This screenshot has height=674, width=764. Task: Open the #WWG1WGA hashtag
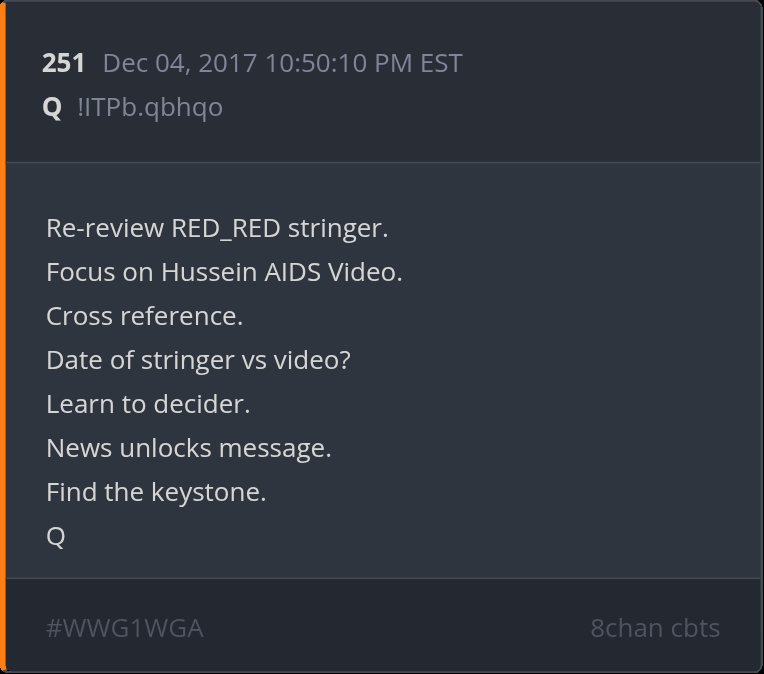point(125,628)
